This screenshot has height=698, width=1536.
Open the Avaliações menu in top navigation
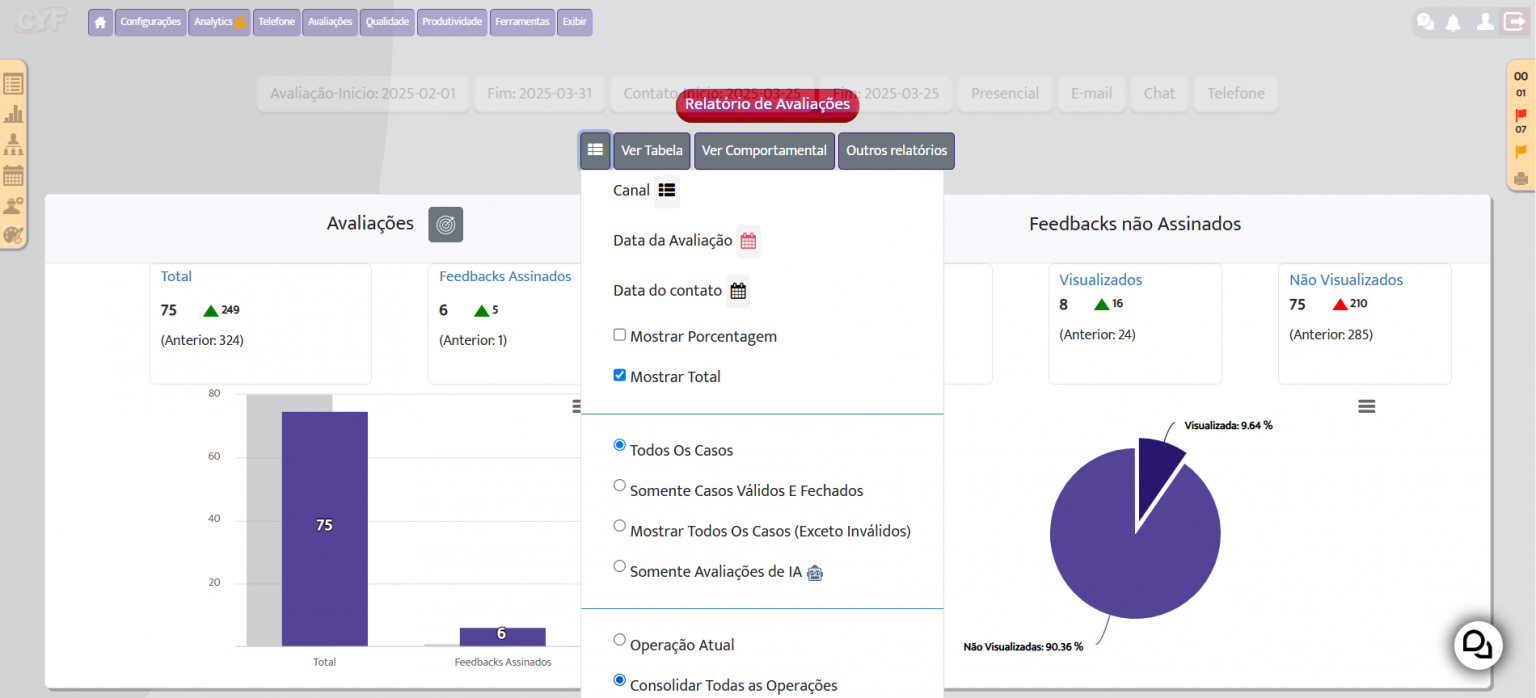[330, 22]
